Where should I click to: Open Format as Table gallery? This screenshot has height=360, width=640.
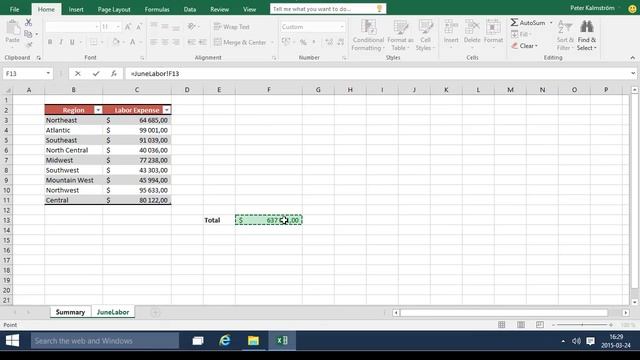point(400,35)
